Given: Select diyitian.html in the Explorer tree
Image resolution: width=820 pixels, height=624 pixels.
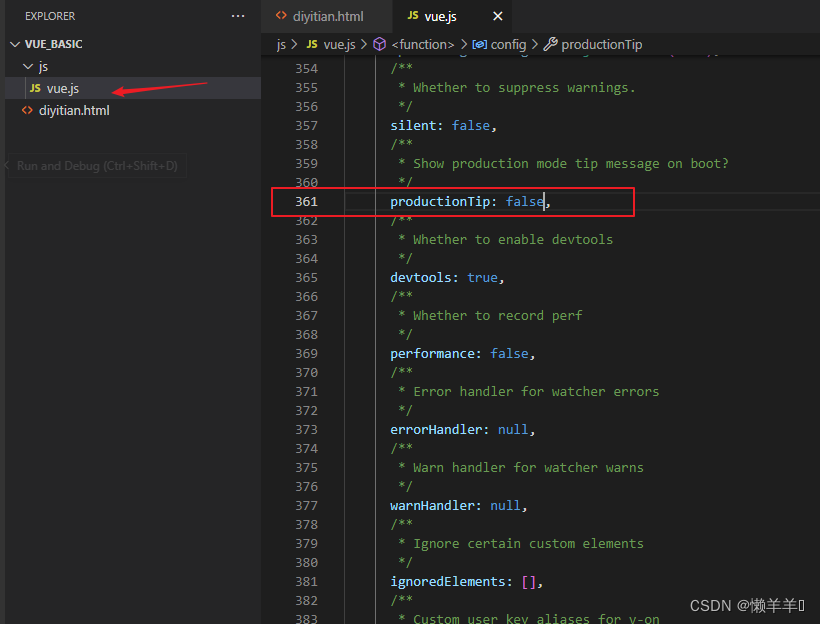Looking at the screenshot, I should click(74, 110).
